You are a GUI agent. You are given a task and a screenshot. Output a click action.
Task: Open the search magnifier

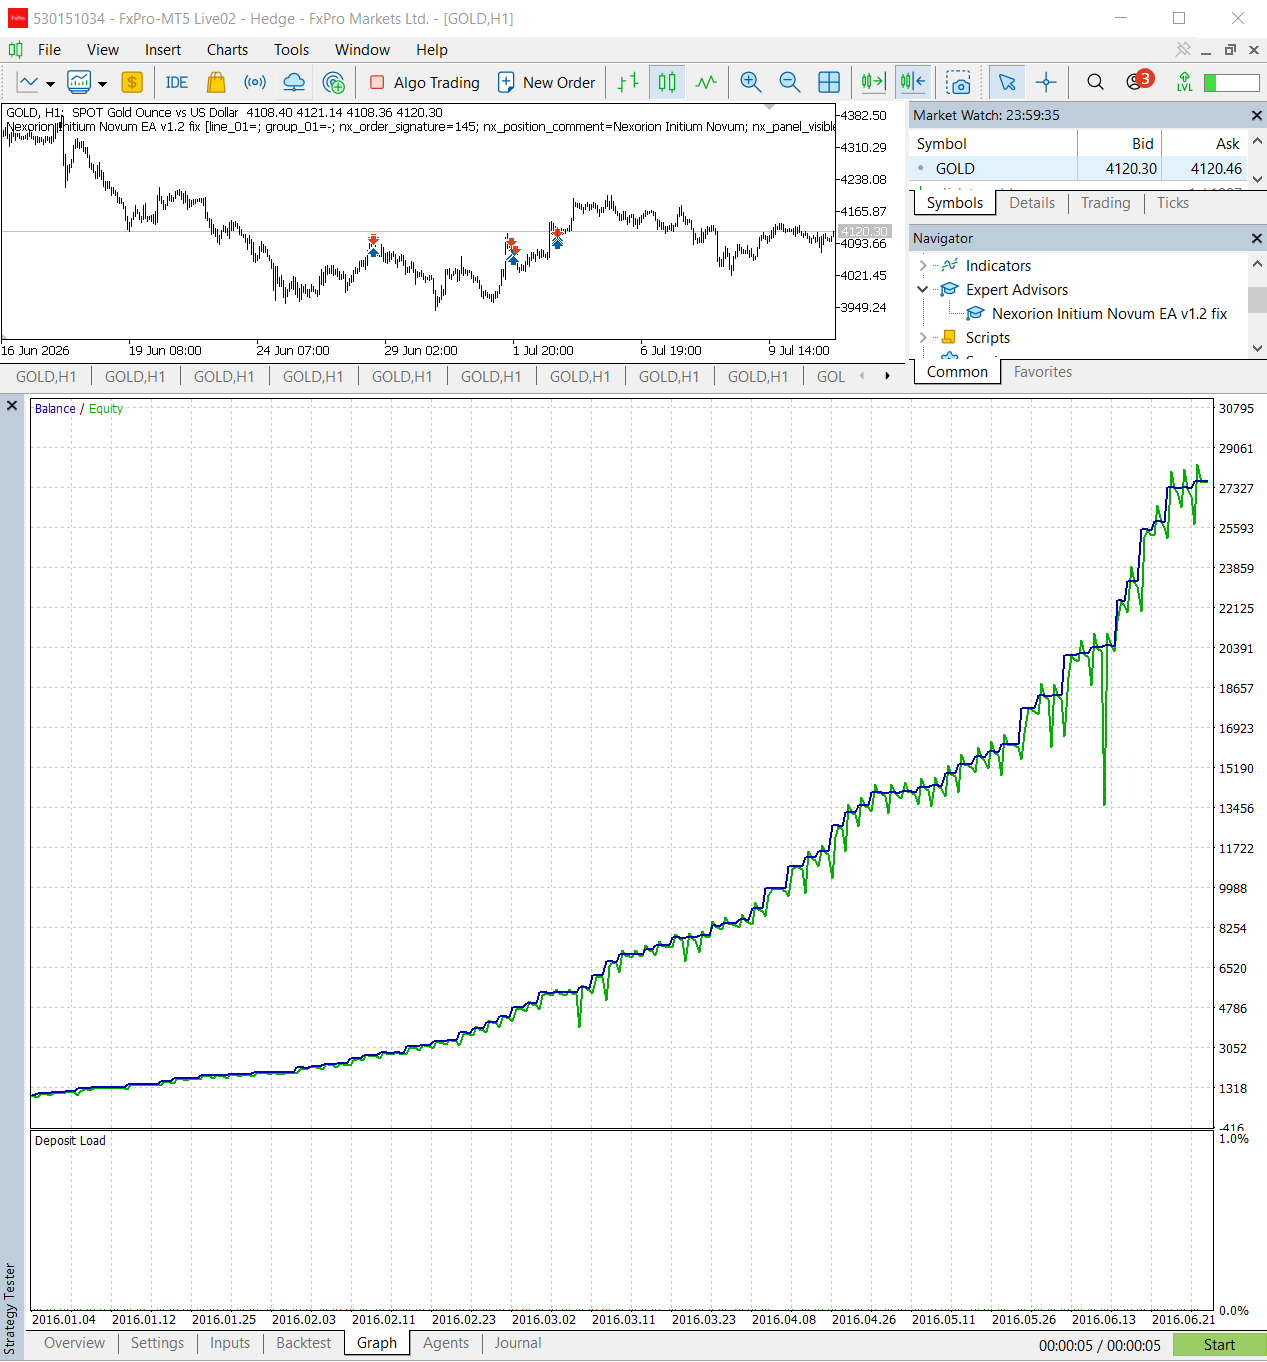tap(1095, 82)
